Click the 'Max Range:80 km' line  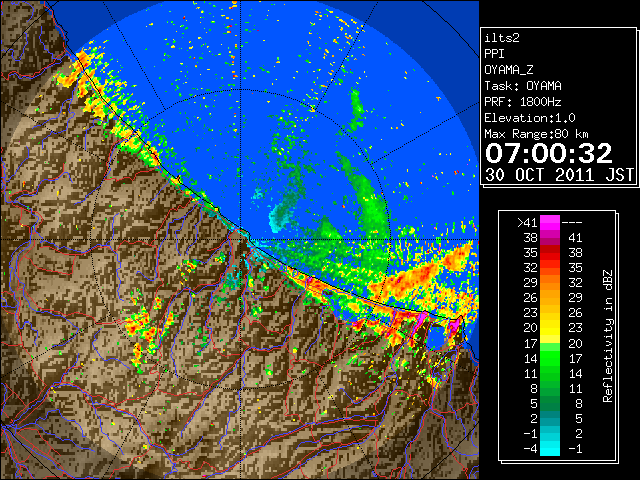[x=536, y=134]
